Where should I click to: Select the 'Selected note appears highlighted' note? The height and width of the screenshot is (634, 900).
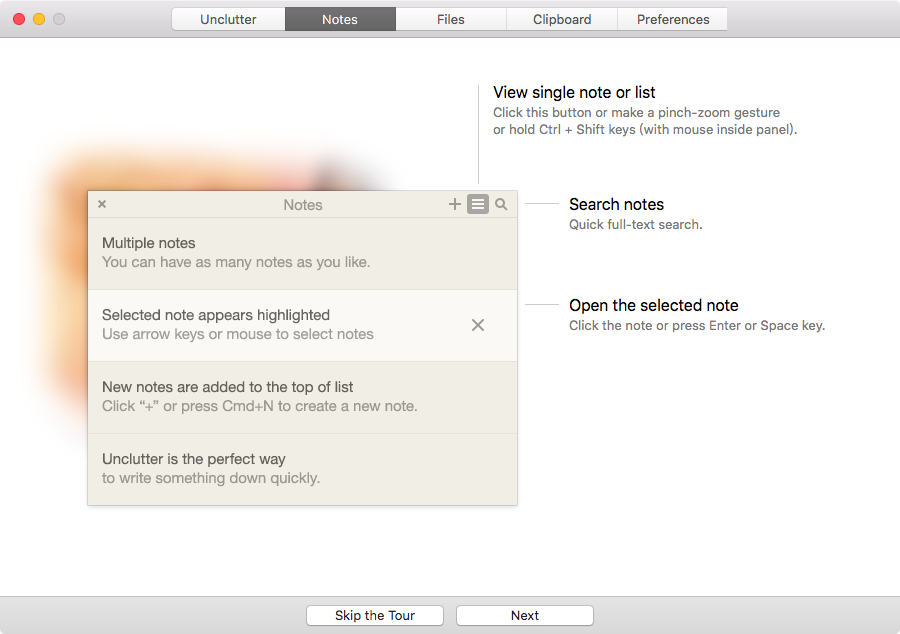[x=302, y=325]
